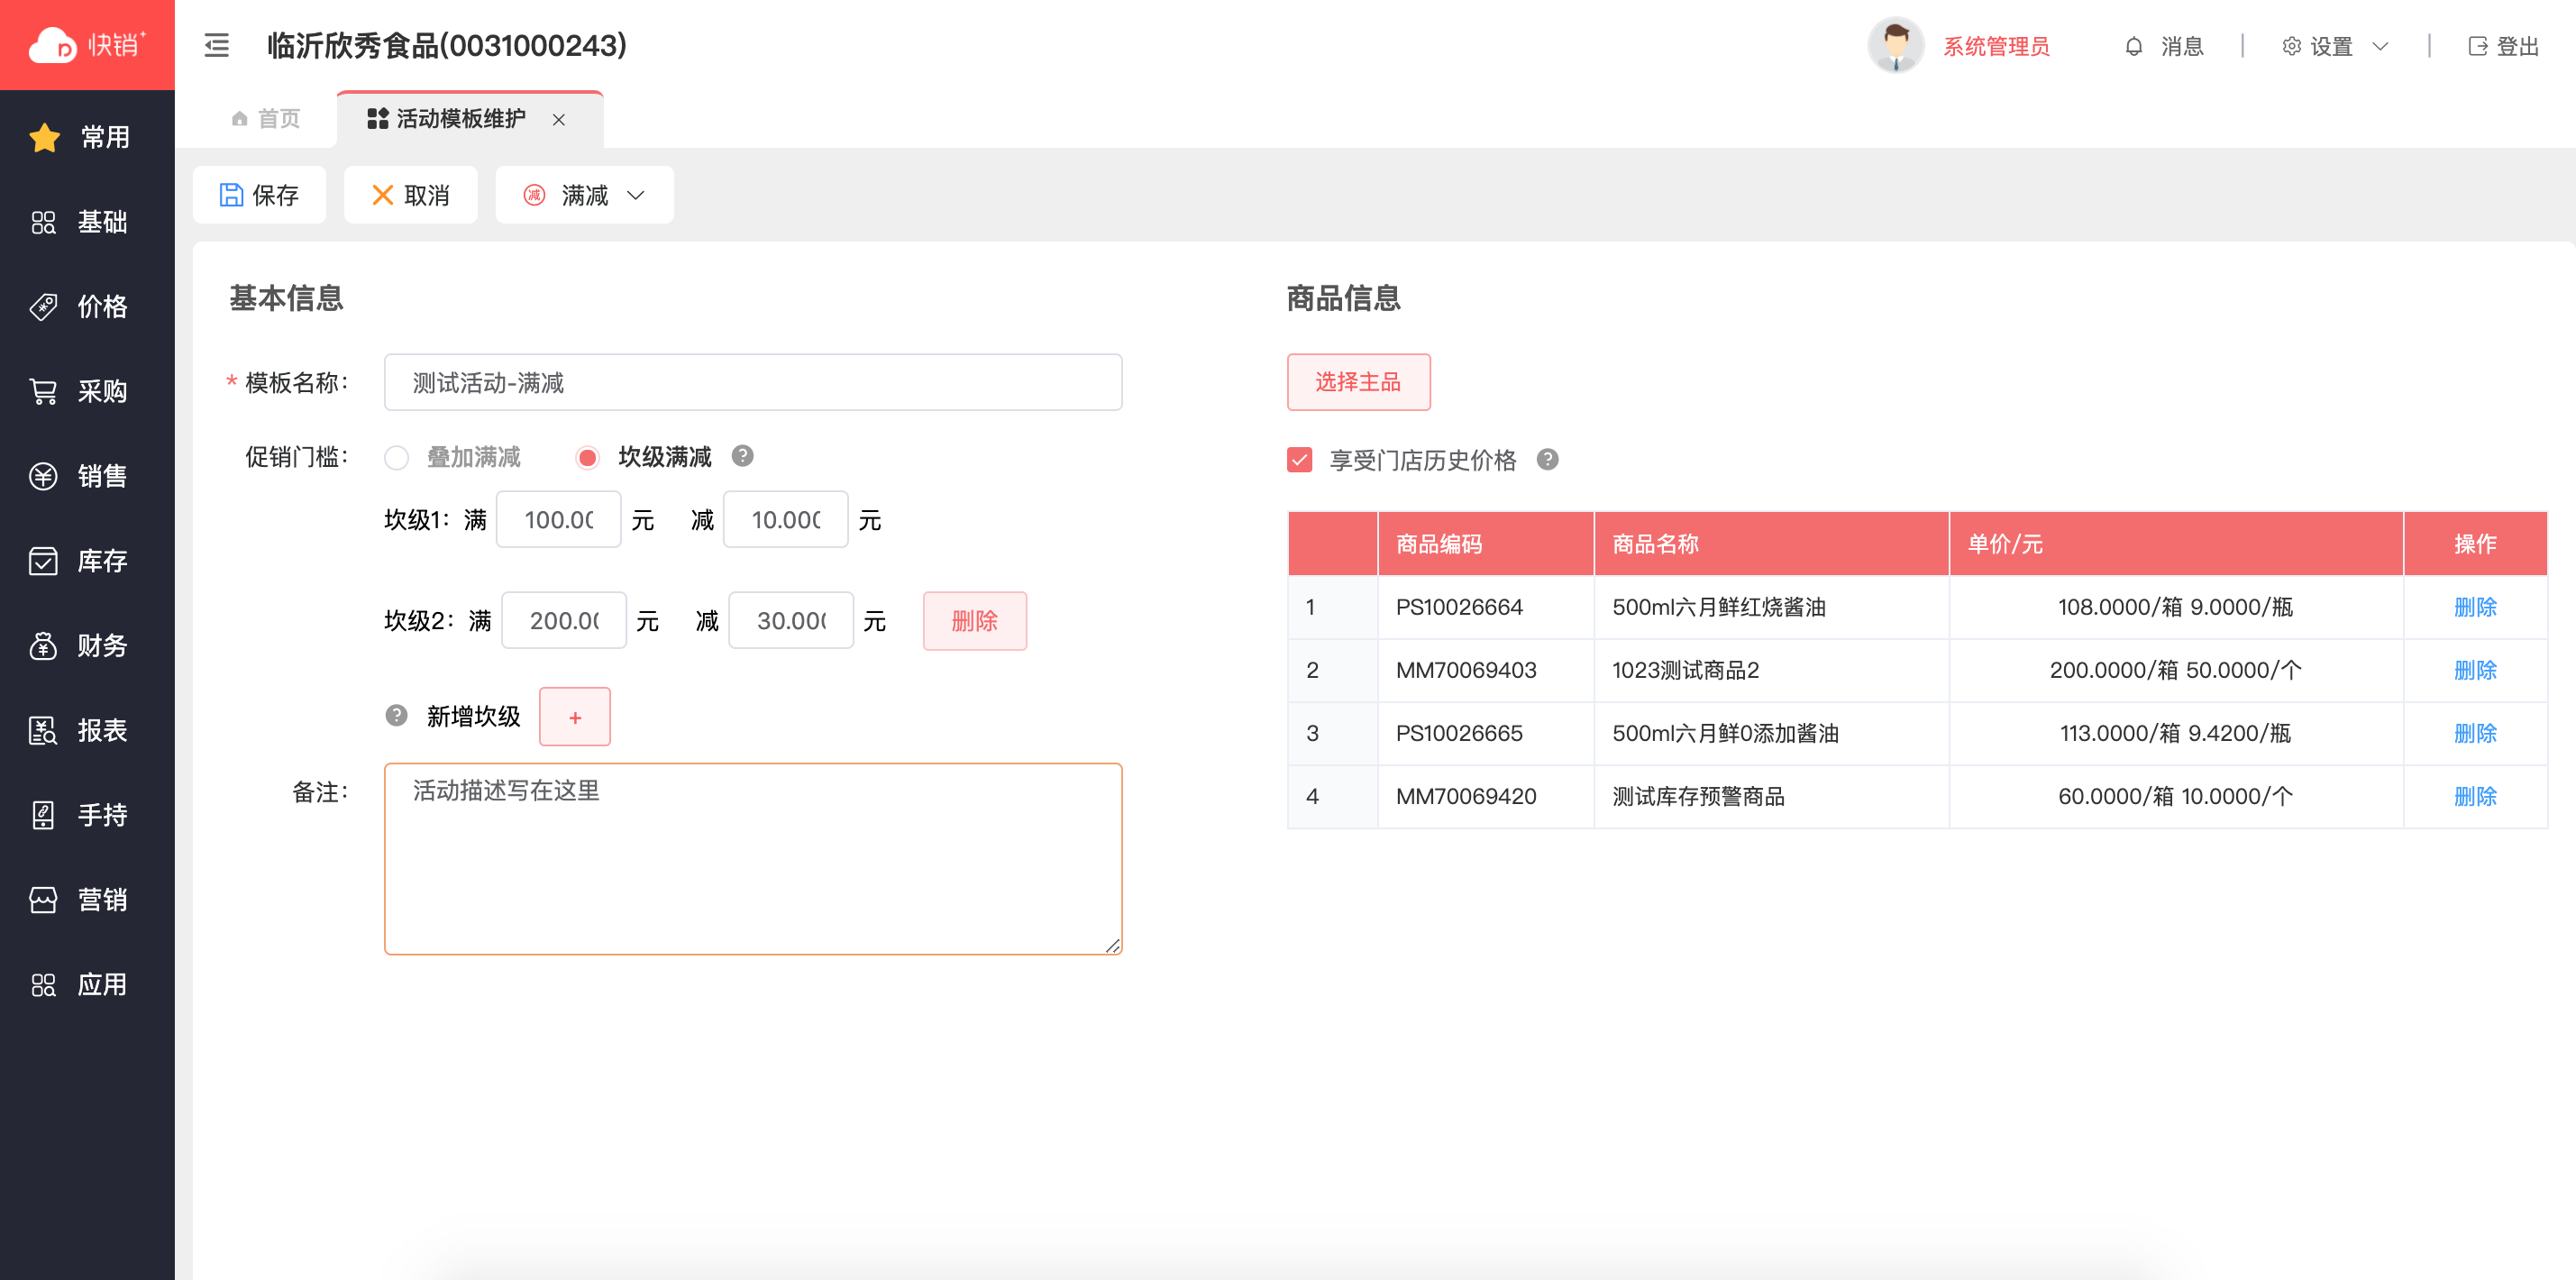The height and width of the screenshot is (1280, 2576).
Task: Switch to the 首页 tab
Action: pyautogui.click(x=266, y=119)
